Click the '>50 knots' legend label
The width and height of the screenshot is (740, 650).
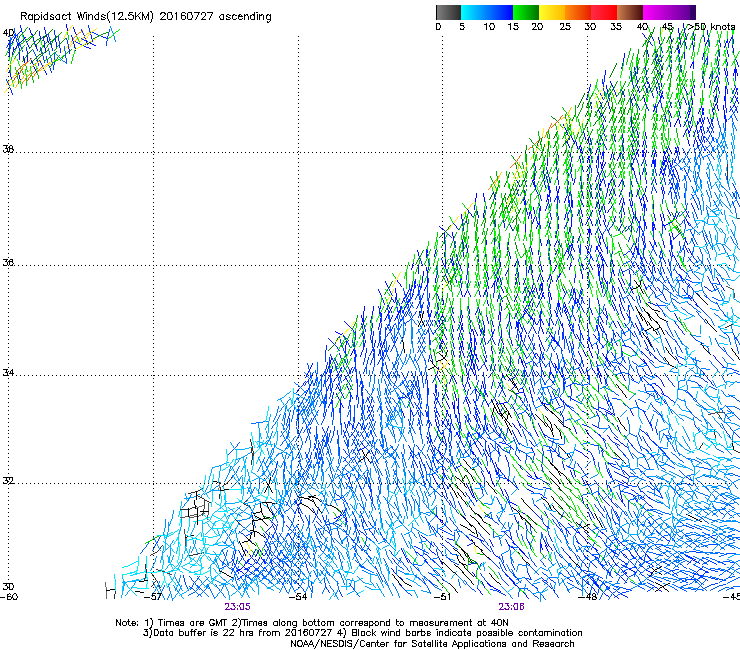[711, 27]
